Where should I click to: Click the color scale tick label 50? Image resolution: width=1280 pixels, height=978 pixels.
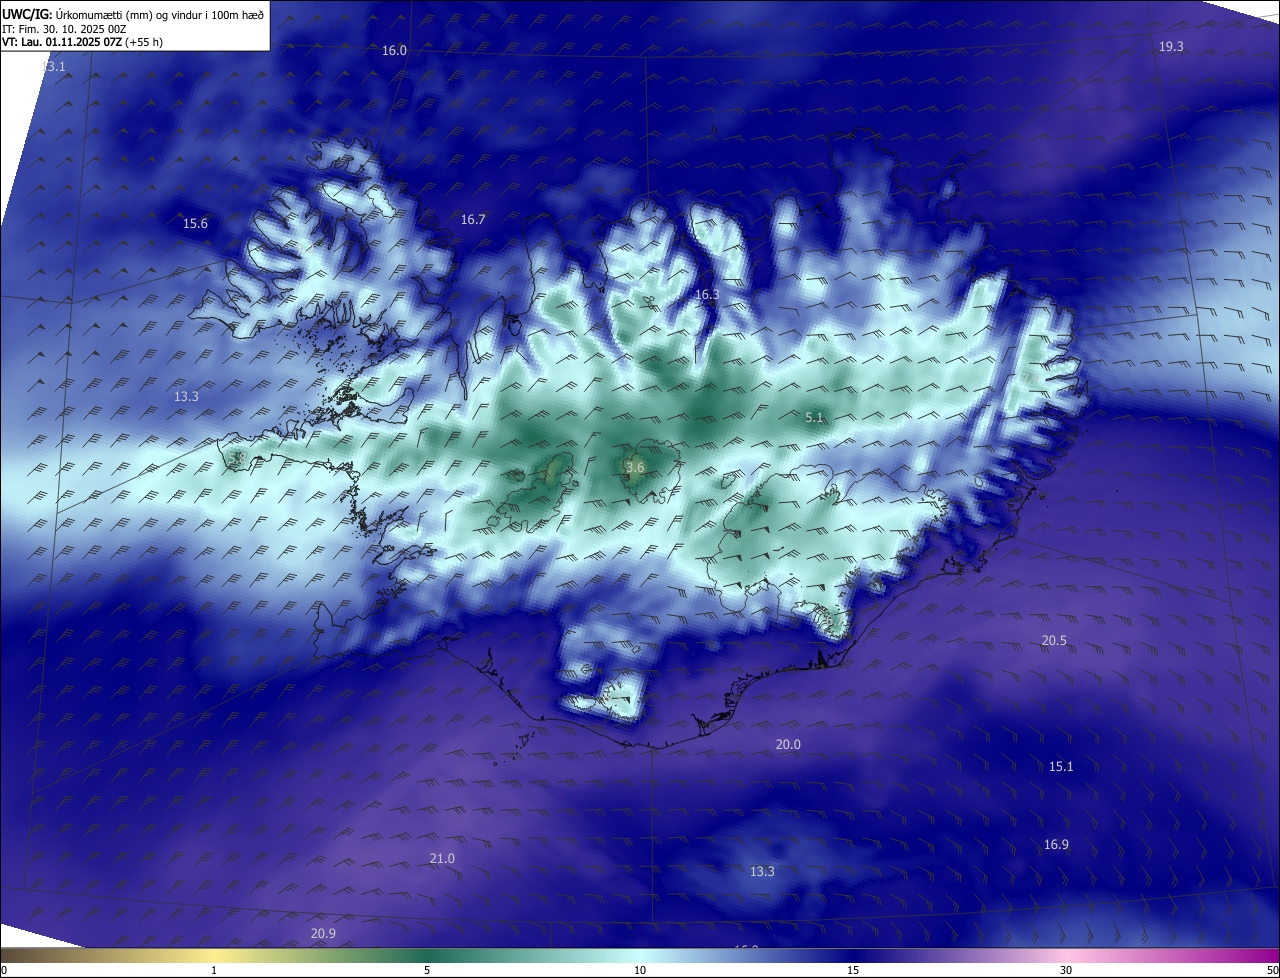pyautogui.click(x=1272, y=970)
